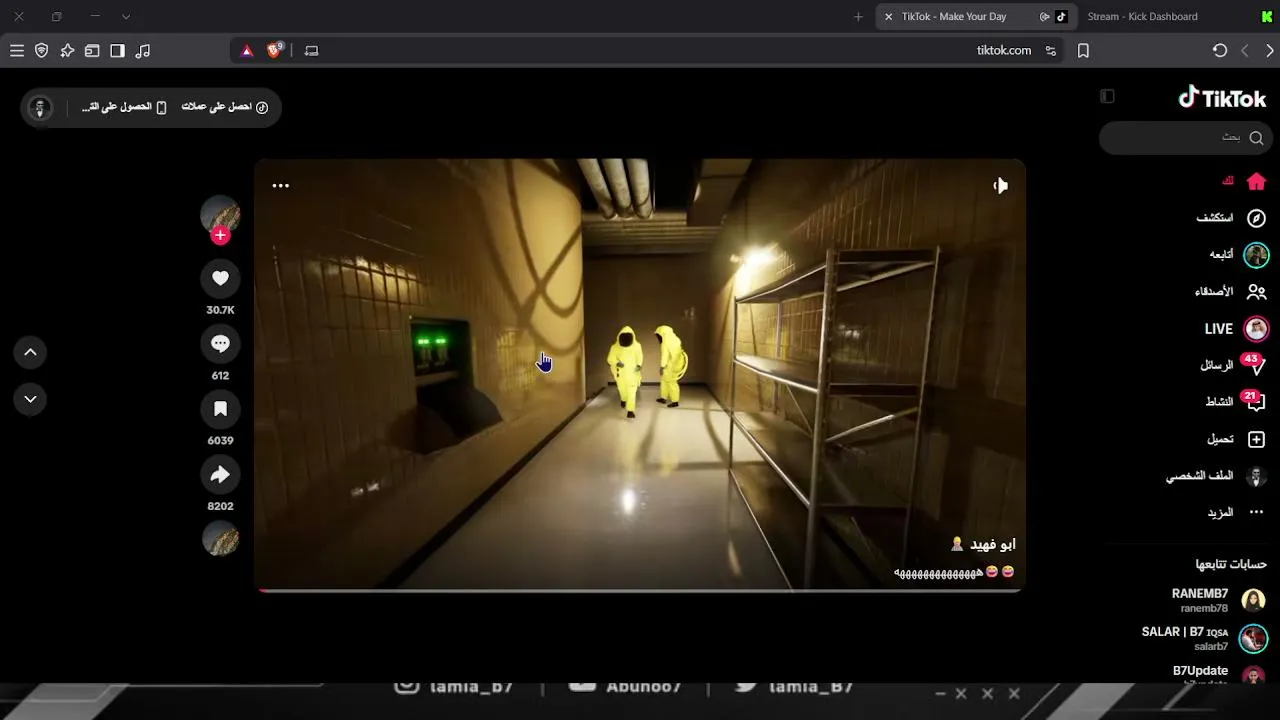Open the video three-dot options menu

click(281, 185)
